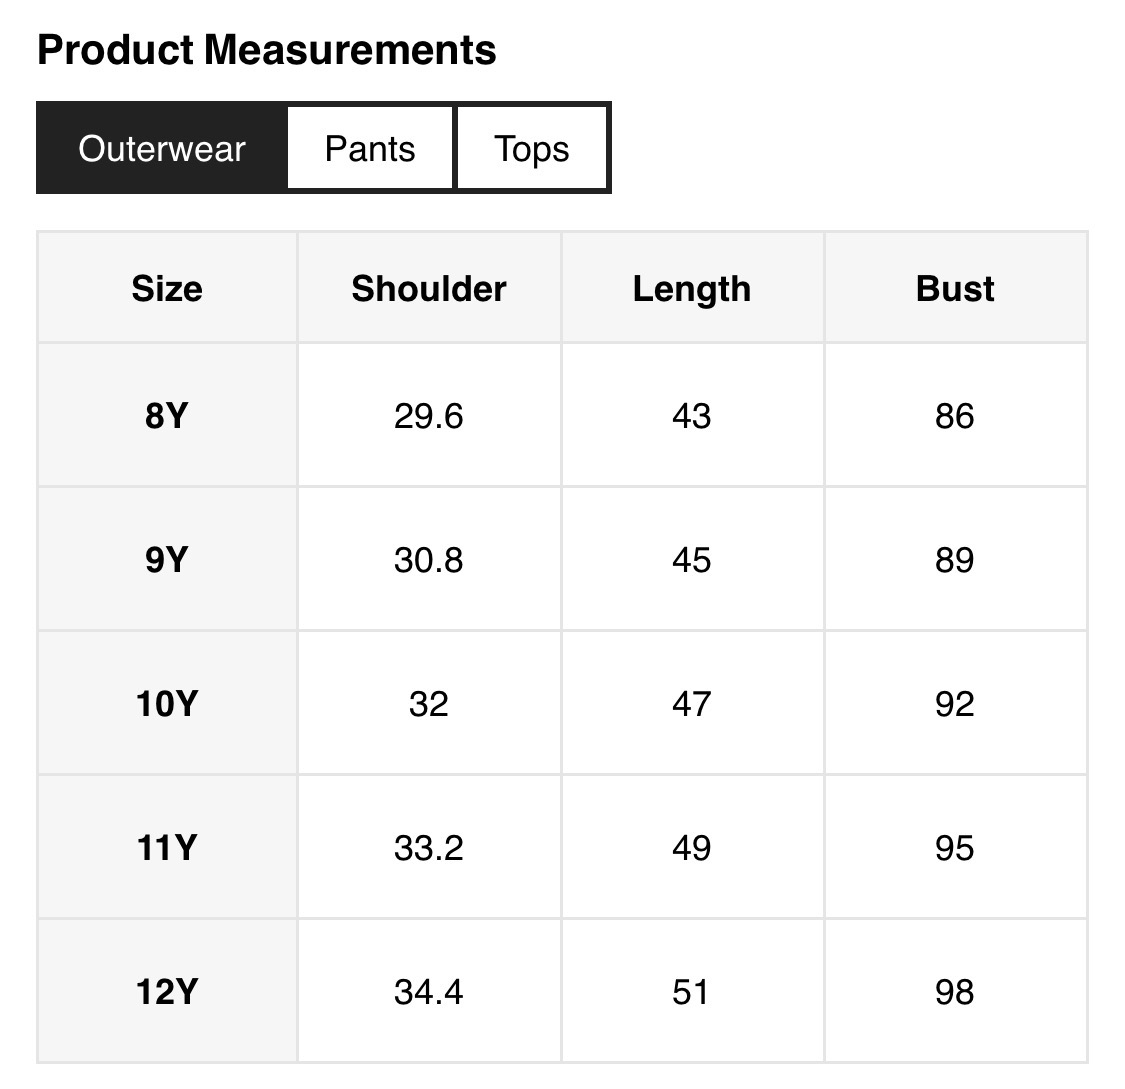
Task: Click the 29.6 shoulder value cell
Action: tap(429, 416)
